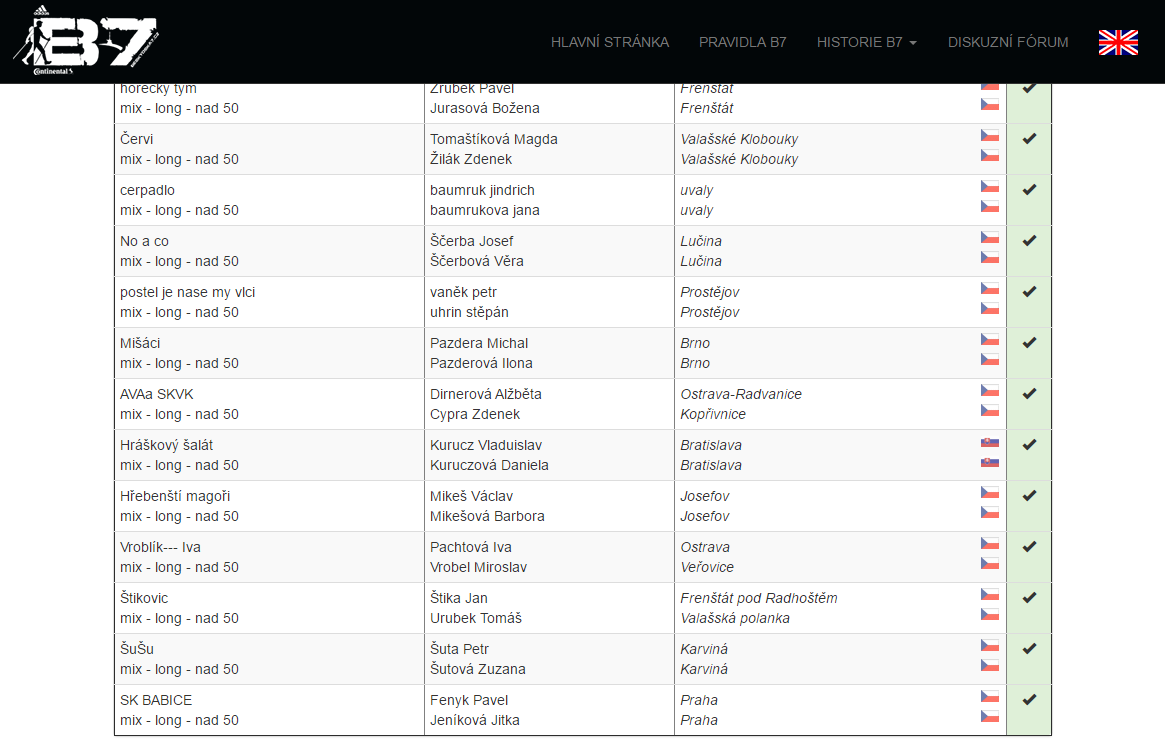Click city Kopřivnice
The width and height of the screenshot is (1165, 743).
point(713,415)
